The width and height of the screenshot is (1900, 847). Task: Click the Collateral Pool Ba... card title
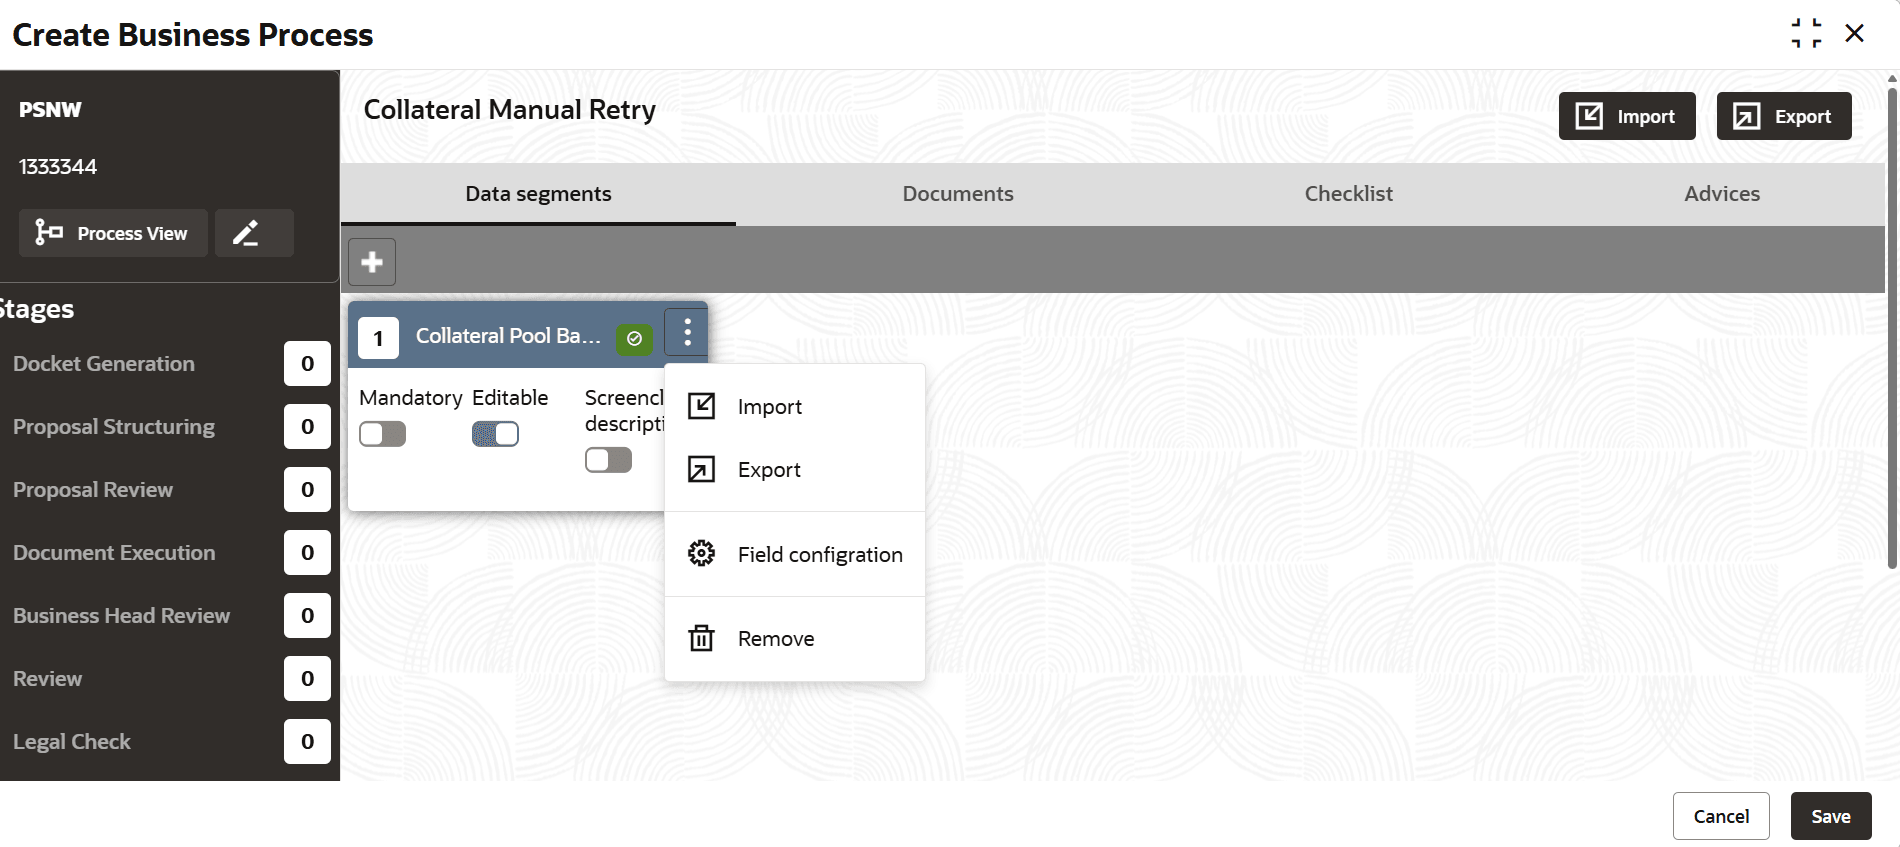pyautogui.click(x=508, y=336)
